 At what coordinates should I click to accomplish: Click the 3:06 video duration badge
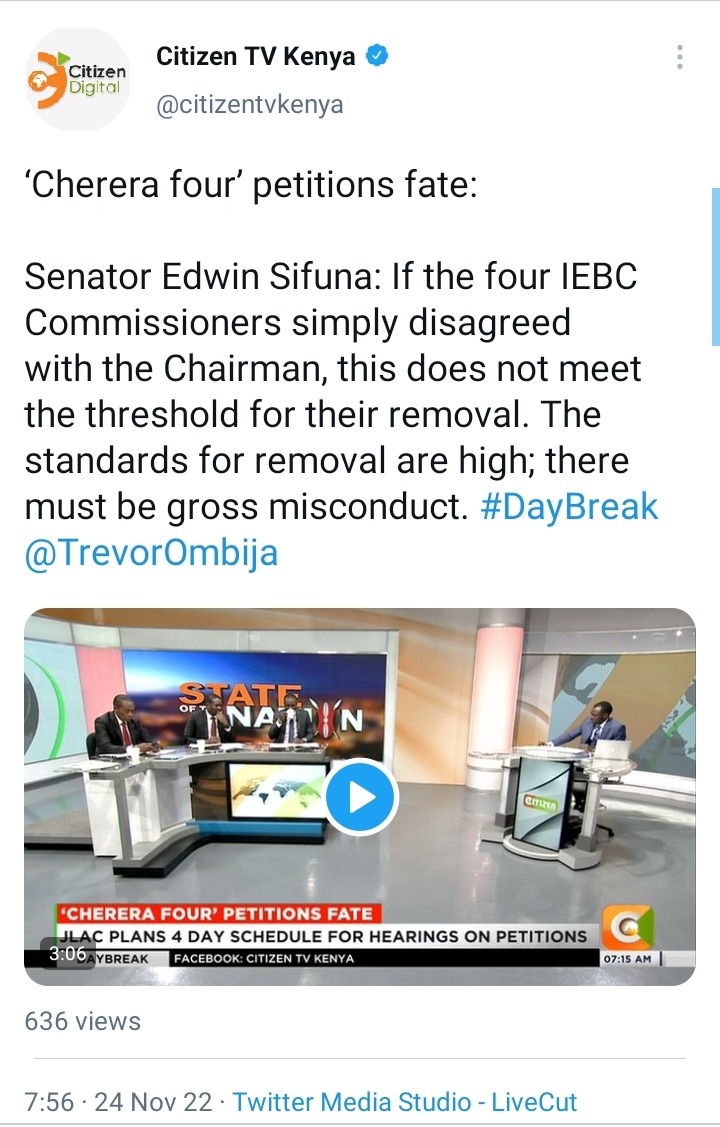click(x=68, y=953)
